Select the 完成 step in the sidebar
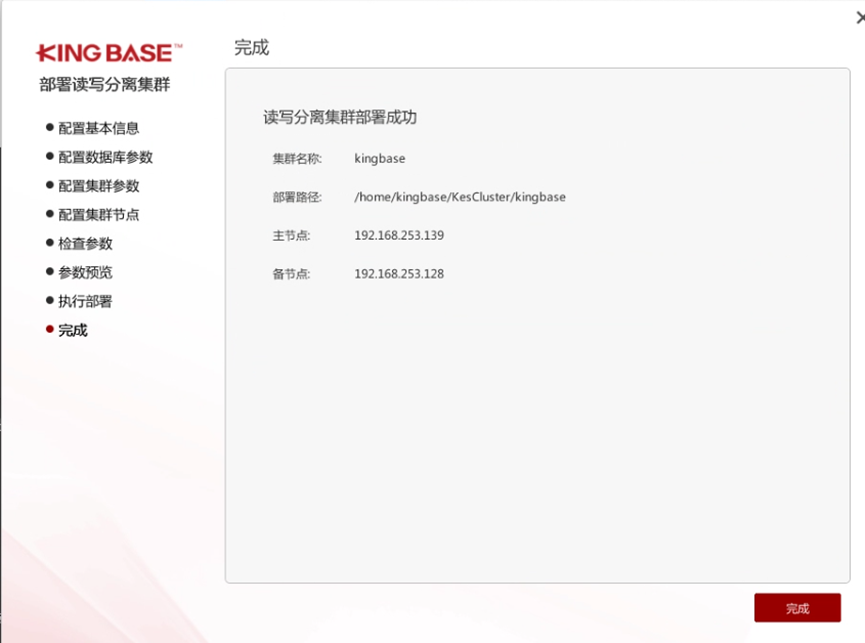The image size is (865, 643). point(72,330)
